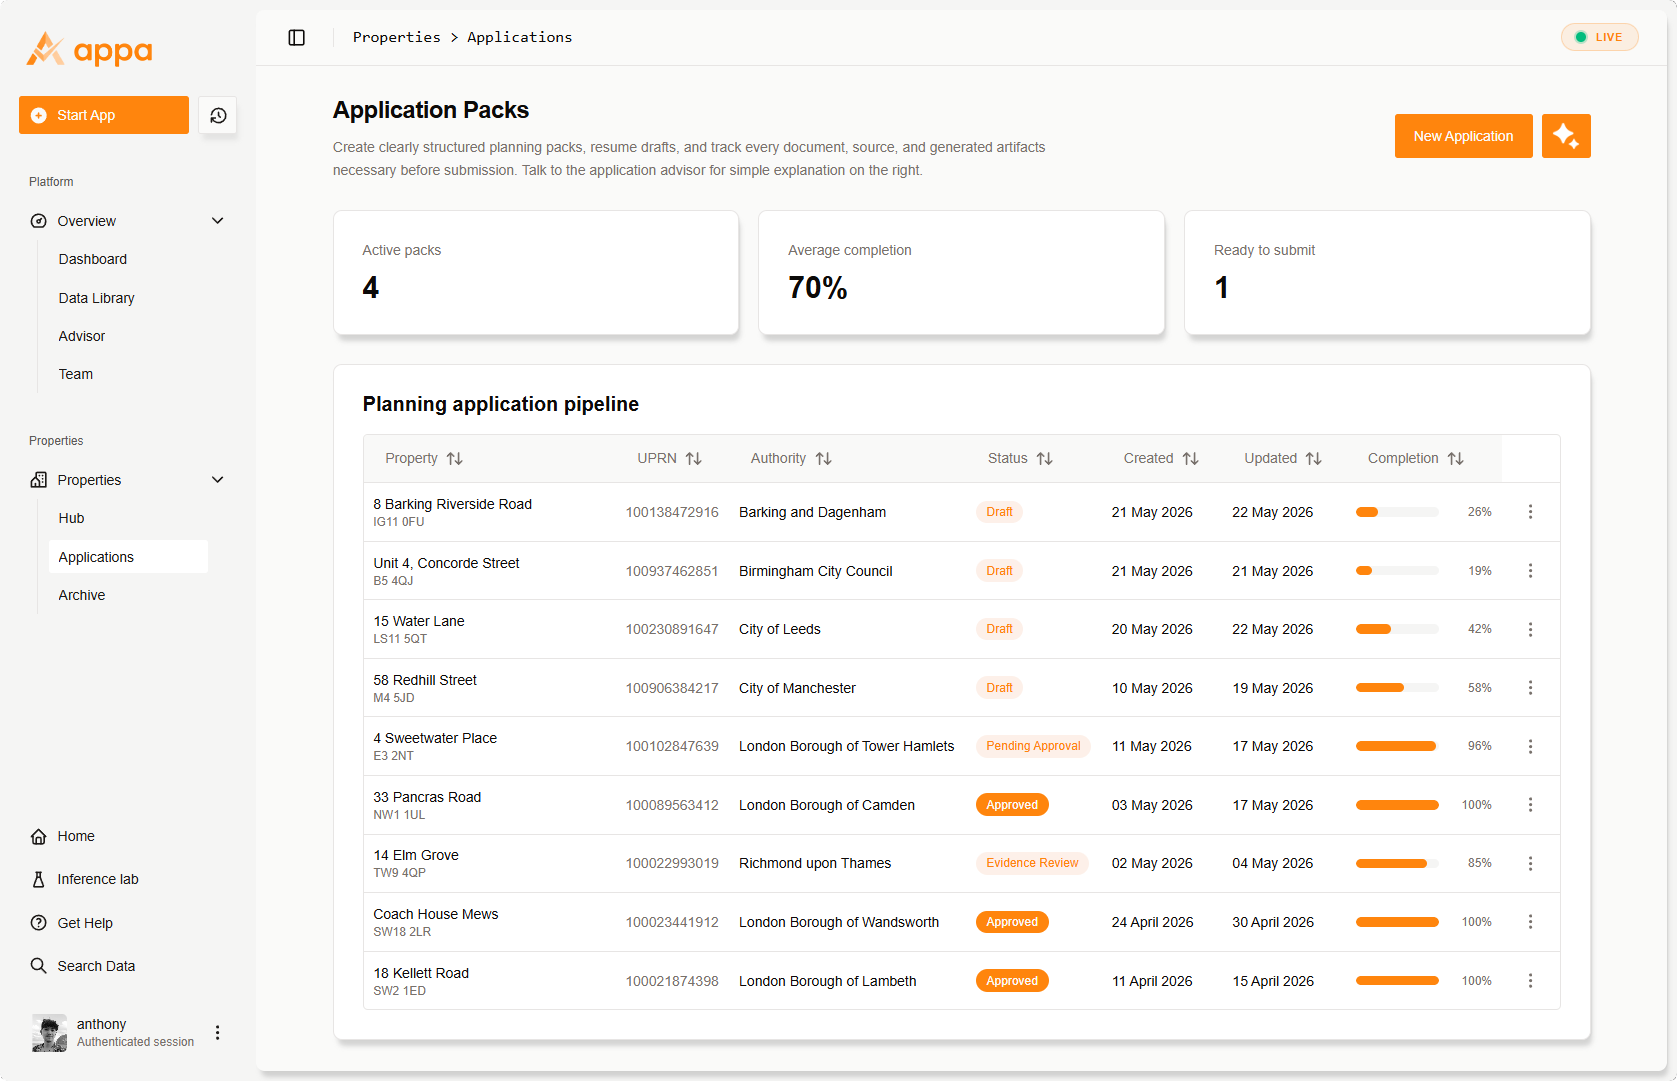Sort table by Created column
1677x1081 pixels.
(x=1161, y=458)
